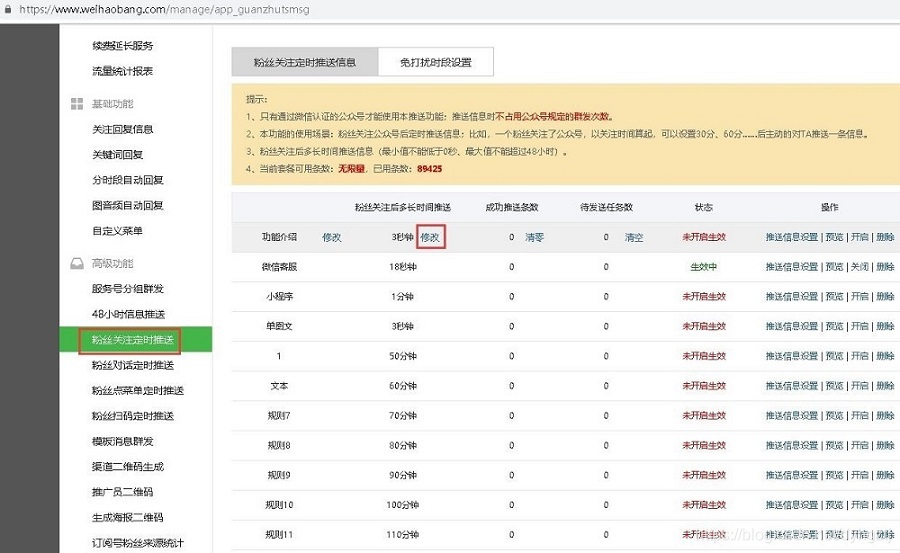This screenshot has height=553, width=900.
Task: Open 续费延长服务 in the sidebar
Action: point(122,45)
